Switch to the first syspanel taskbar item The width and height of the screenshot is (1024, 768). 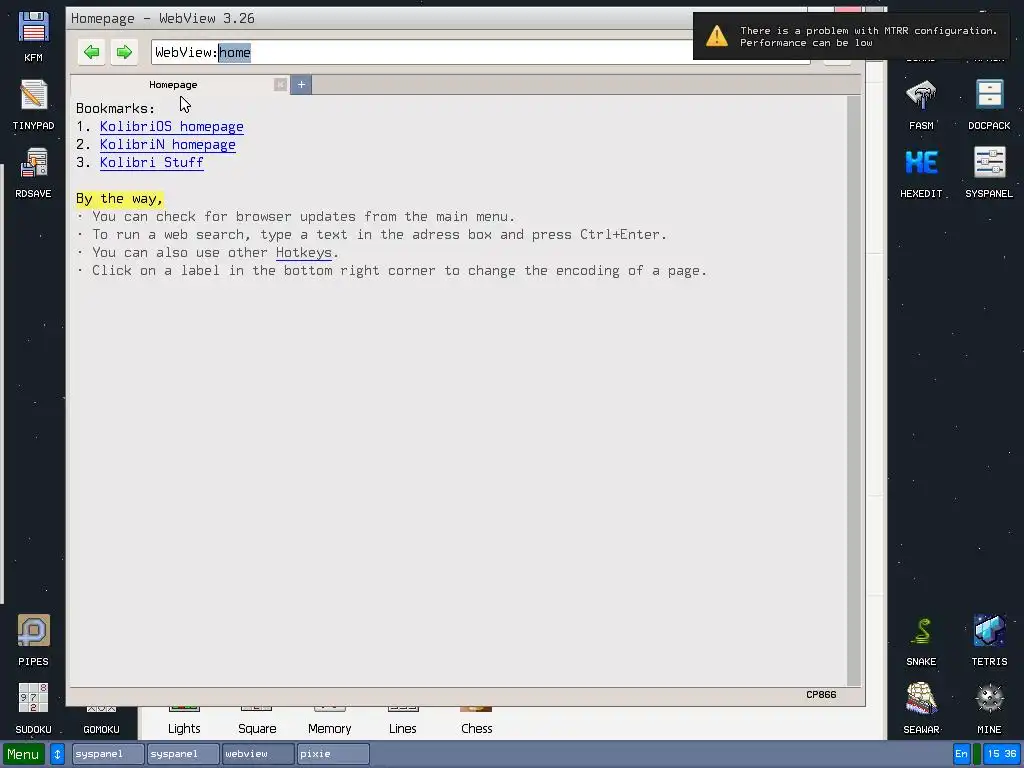(108, 754)
